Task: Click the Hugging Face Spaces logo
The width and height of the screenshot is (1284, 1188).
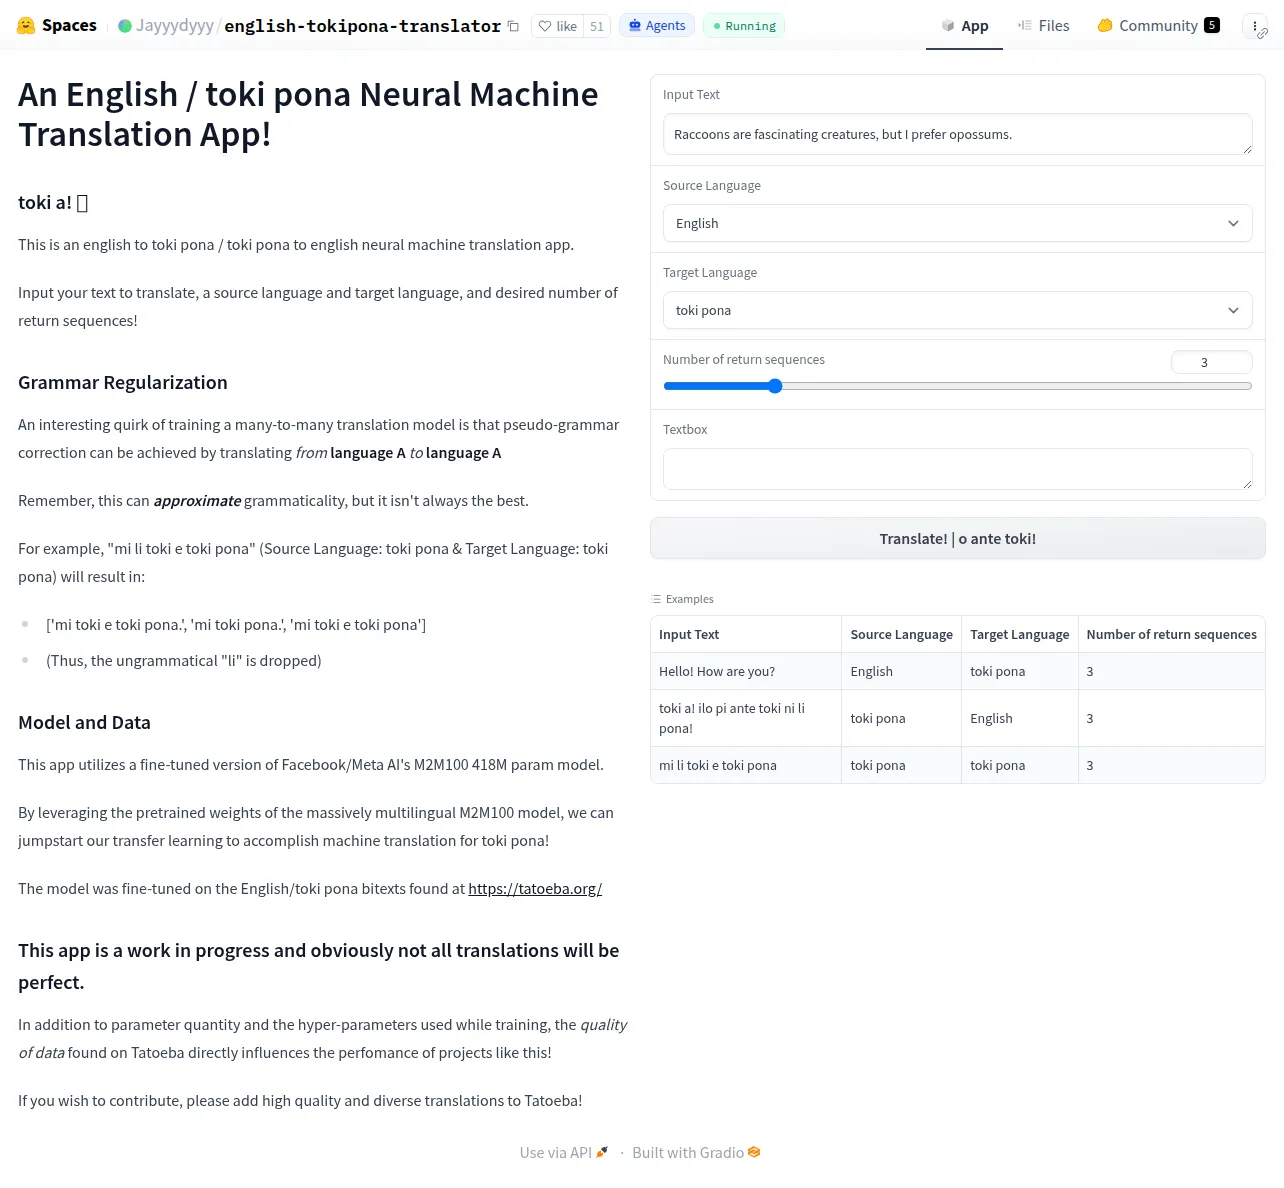Action: (x=27, y=26)
